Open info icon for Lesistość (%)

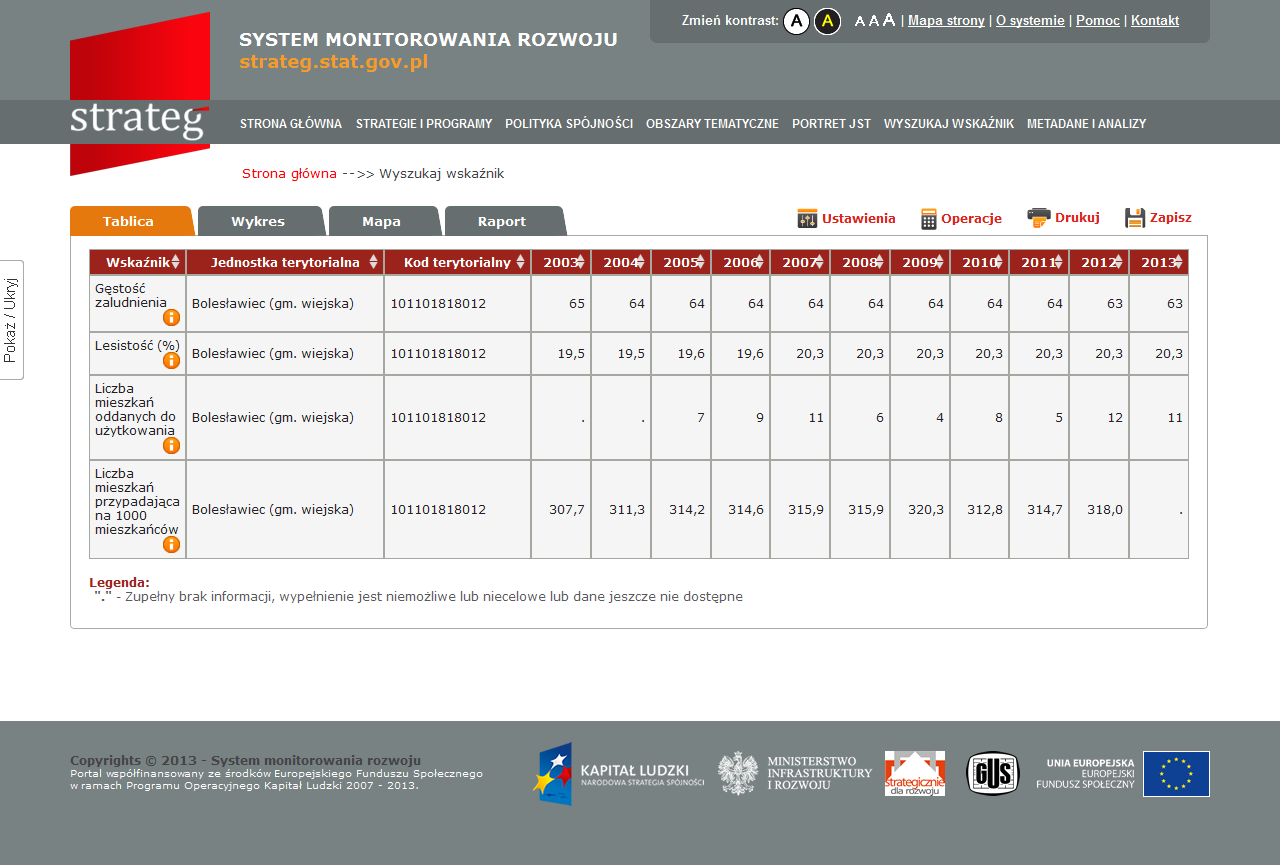click(171, 361)
